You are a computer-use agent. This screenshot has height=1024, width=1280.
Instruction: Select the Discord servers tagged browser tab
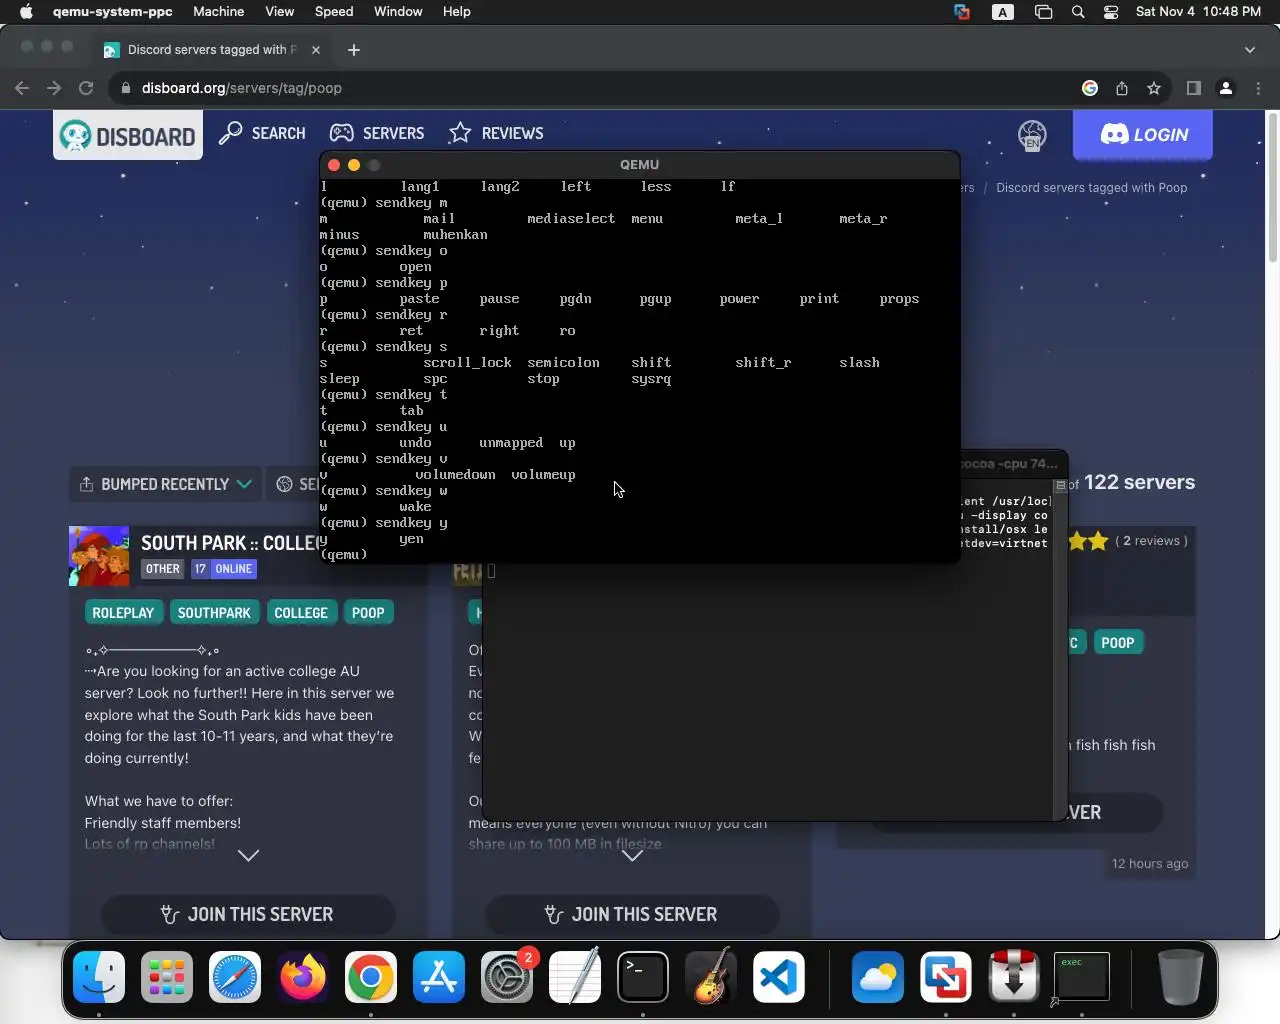[x=212, y=49]
